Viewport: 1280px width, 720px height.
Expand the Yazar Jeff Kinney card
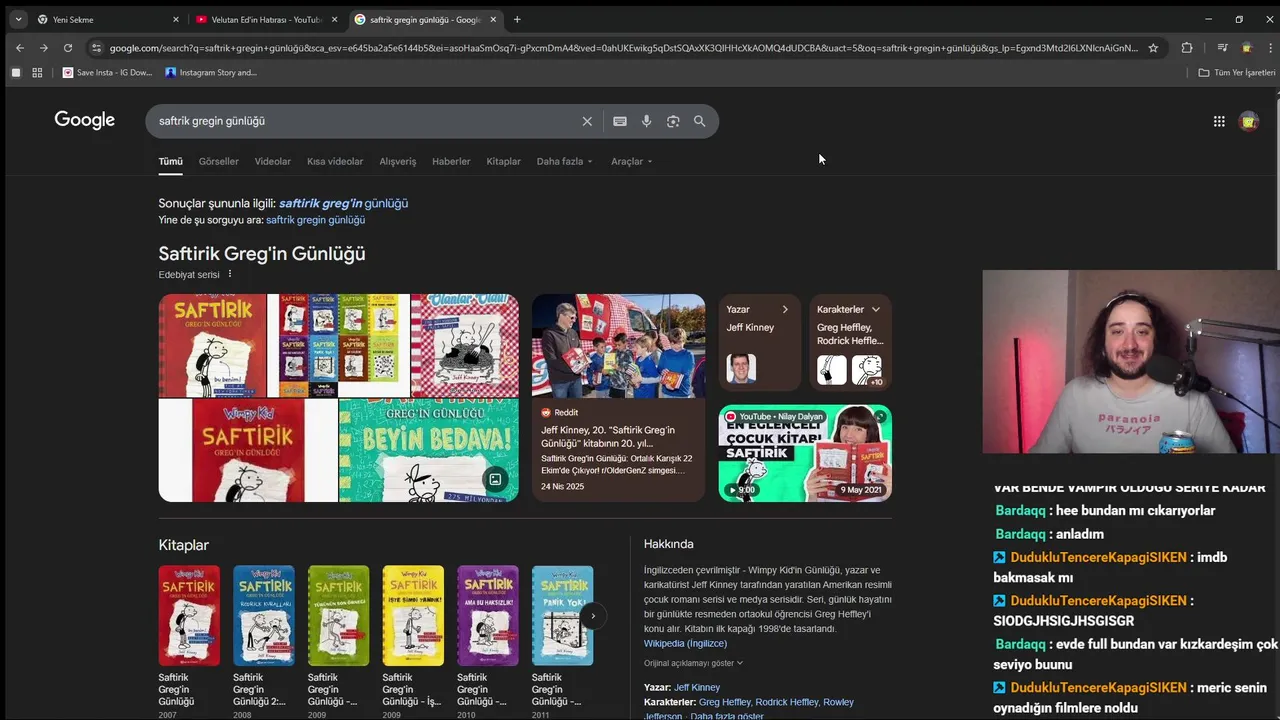click(760, 341)
